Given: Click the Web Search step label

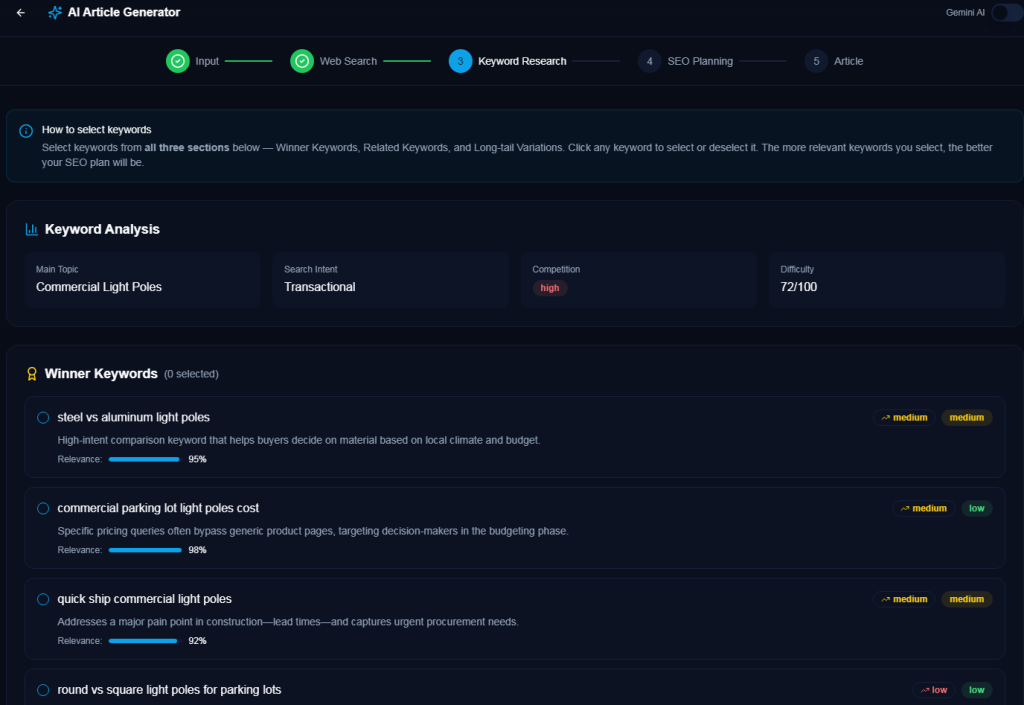Looking at the screenshot, I should [348, 61].
